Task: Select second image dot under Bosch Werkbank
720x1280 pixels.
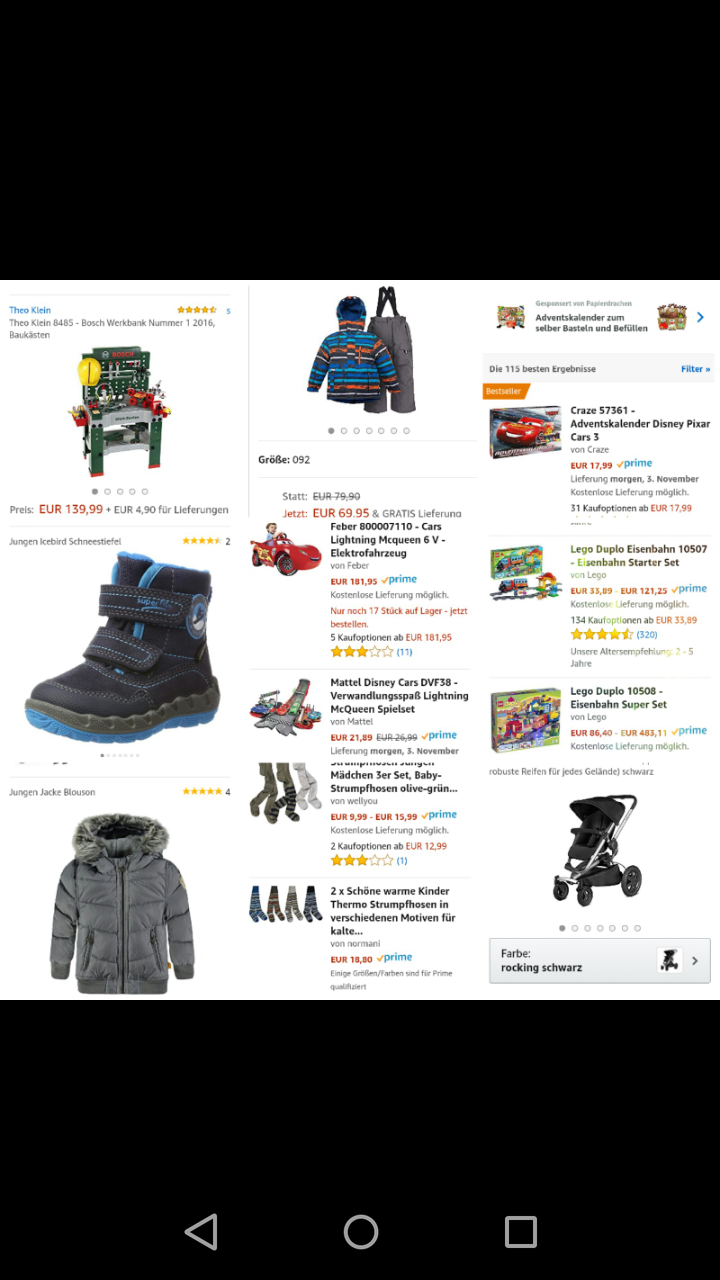Action: click(107, 492)
